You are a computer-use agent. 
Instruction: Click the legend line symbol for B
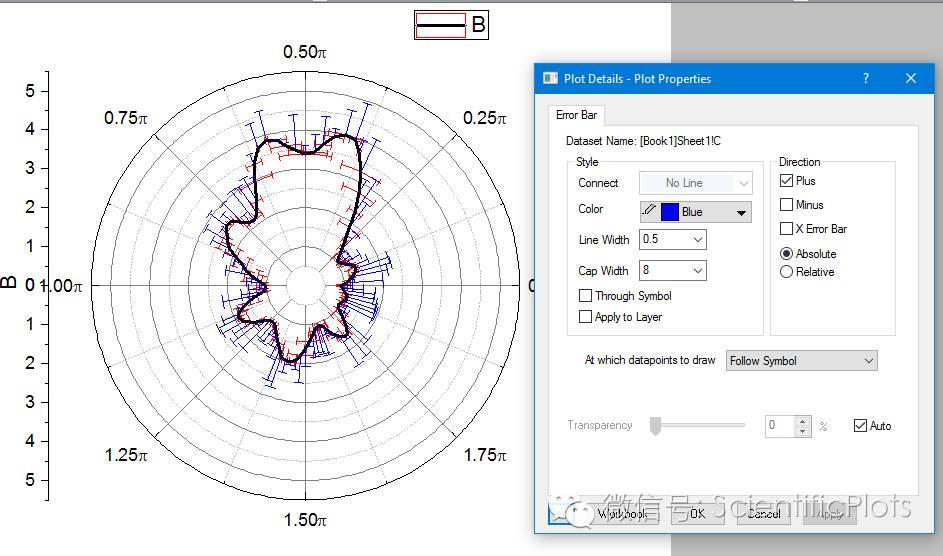pos(441,25)
